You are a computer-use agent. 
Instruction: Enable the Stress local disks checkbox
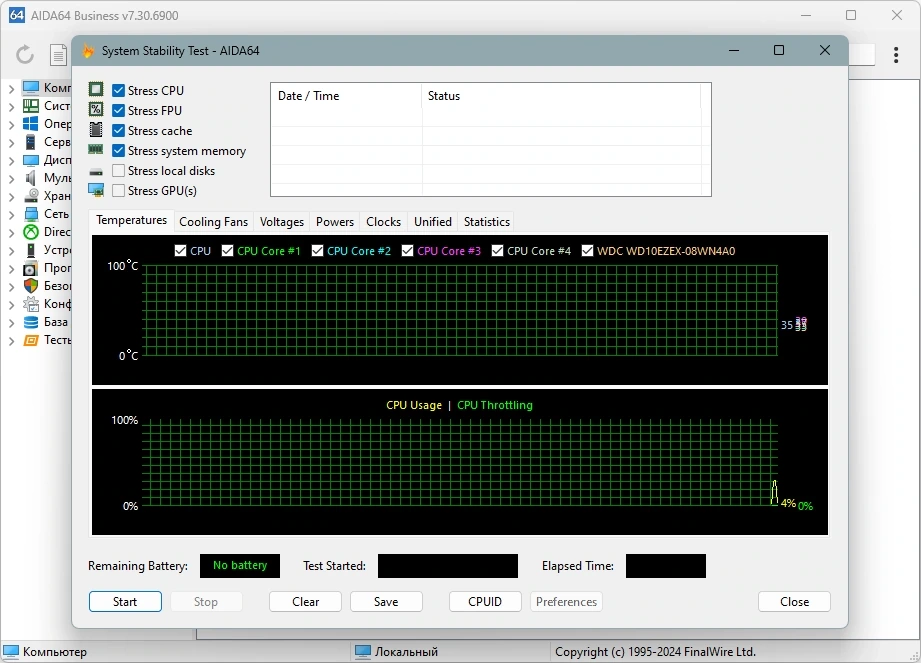tap(118, 170)
